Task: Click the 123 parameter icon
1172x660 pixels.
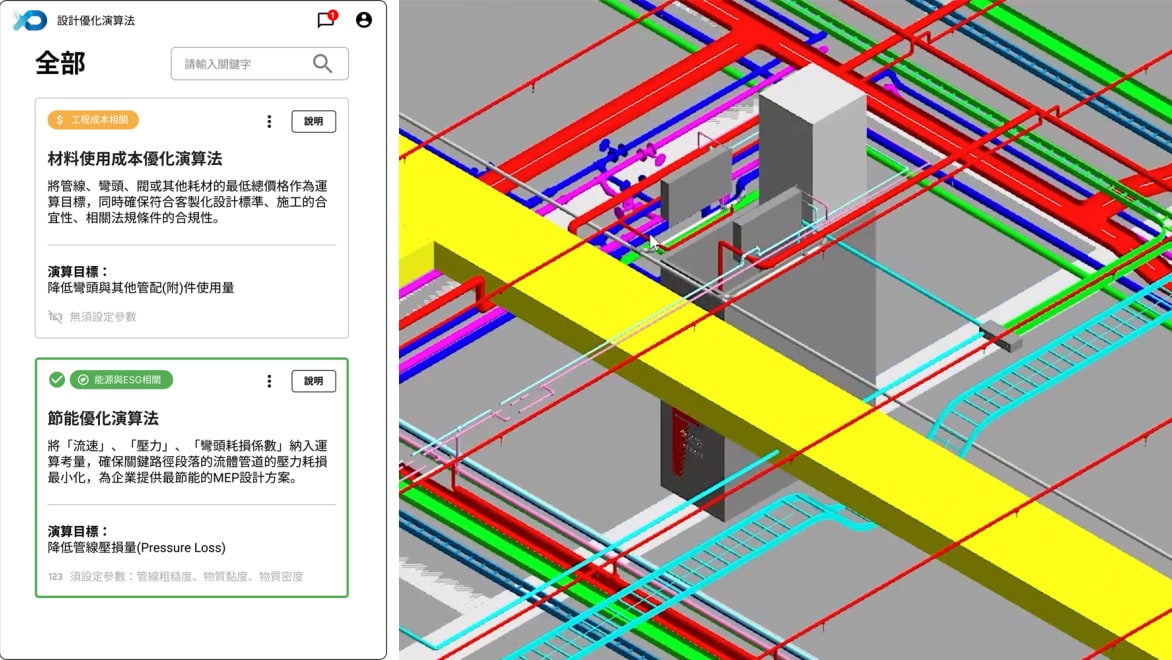Action: click(x=55, y=577)
